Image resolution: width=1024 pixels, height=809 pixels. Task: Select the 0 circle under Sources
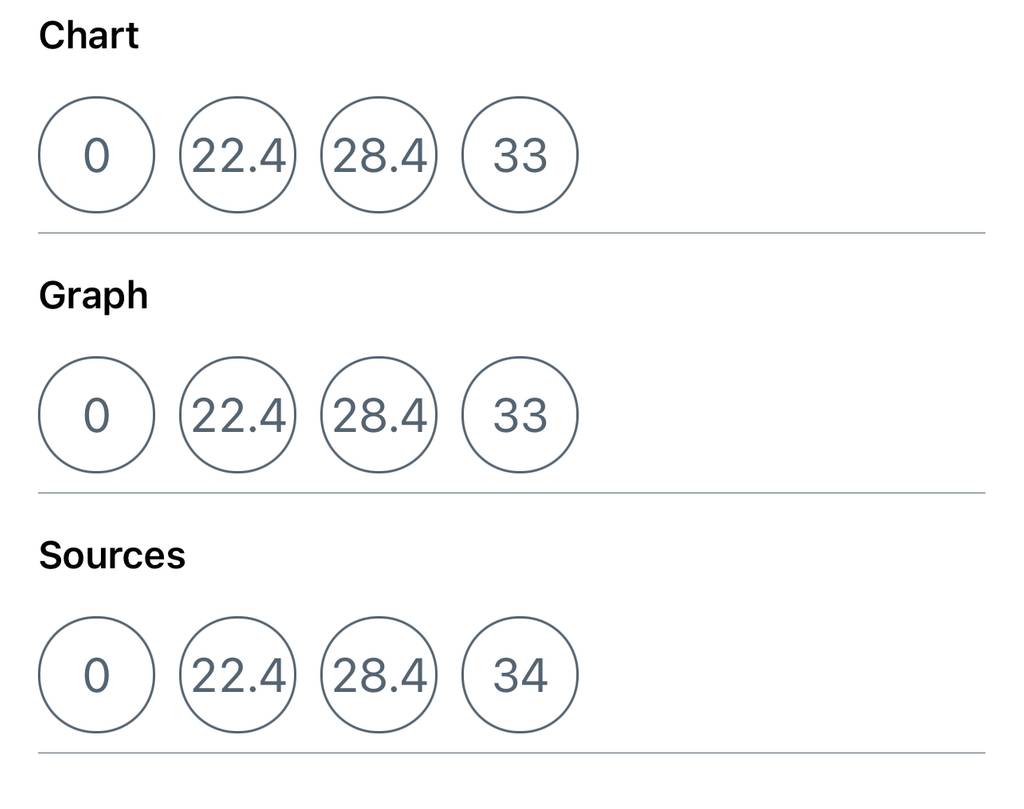click(x=97, y=674)
